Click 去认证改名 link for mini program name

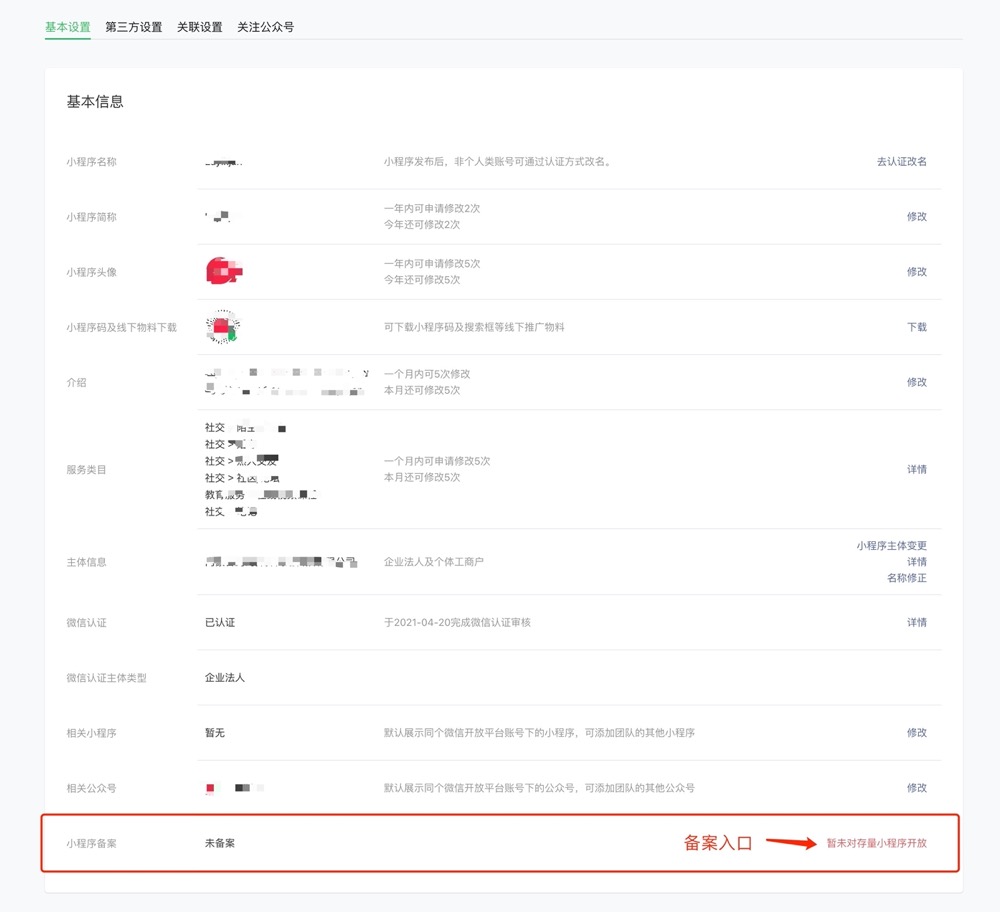point(901,161)
